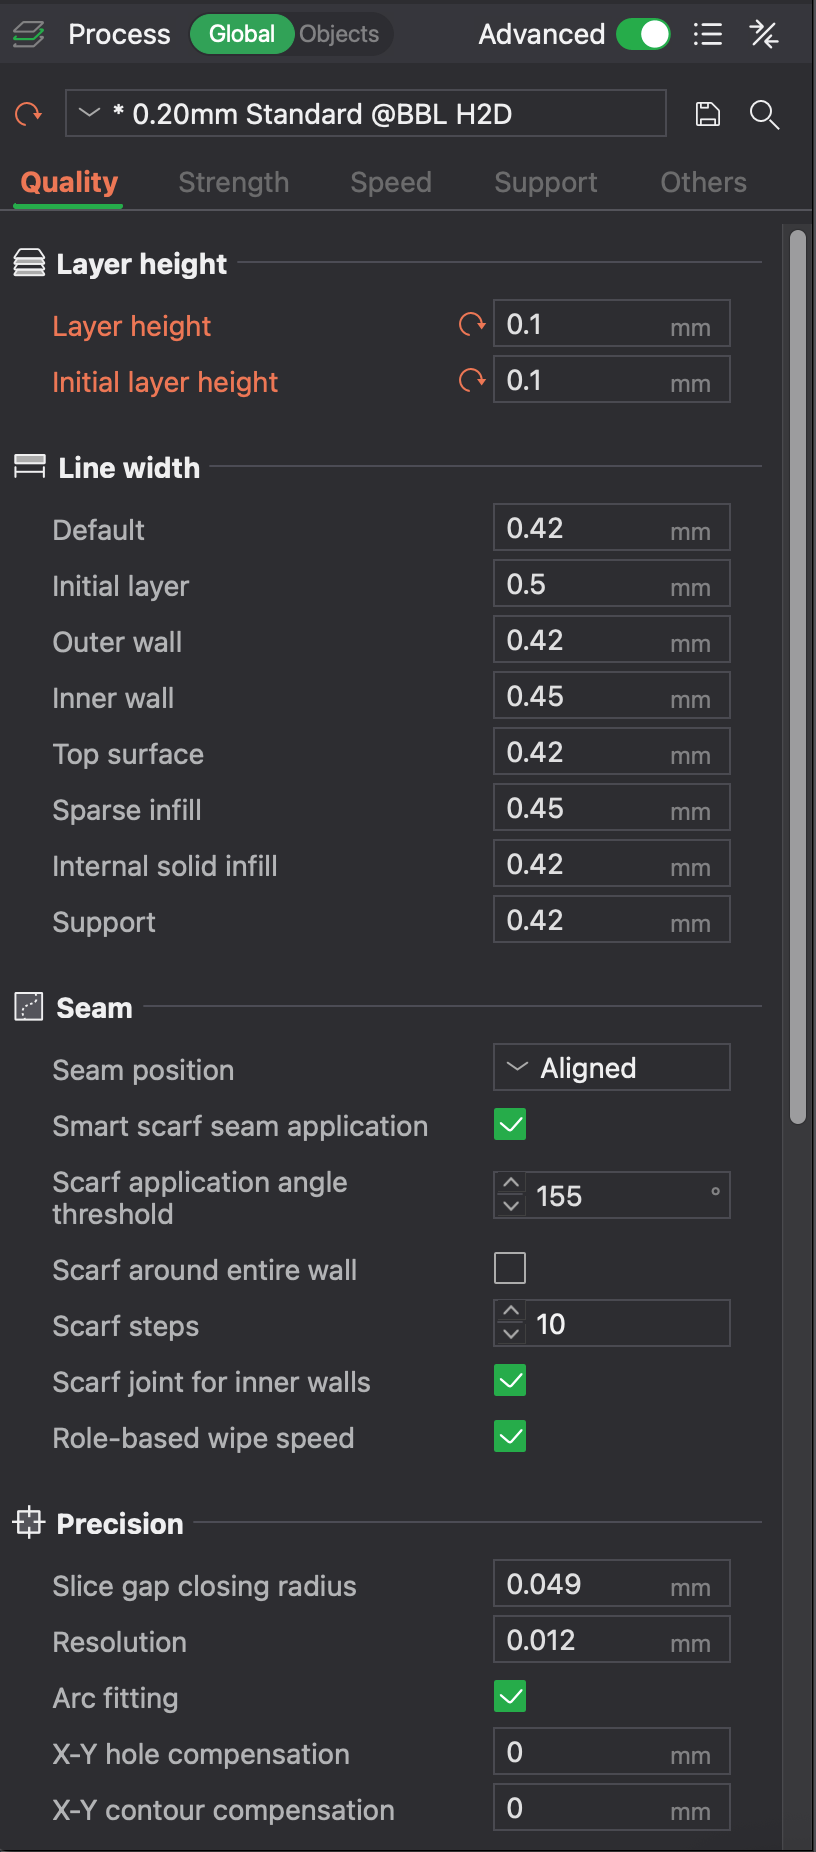Reset all modified preset values
Image resolution: width=816 pixels, height=1852 pixels.
click(29, 114)
